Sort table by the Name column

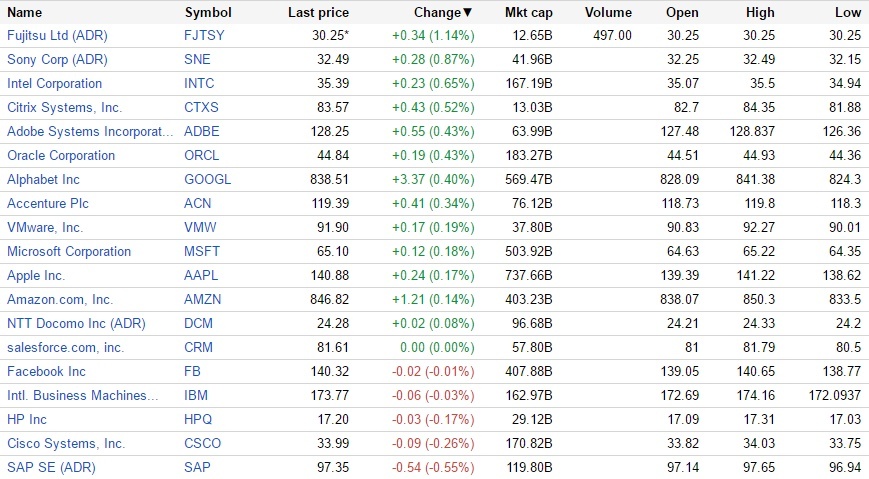click(x=25, y=13)
